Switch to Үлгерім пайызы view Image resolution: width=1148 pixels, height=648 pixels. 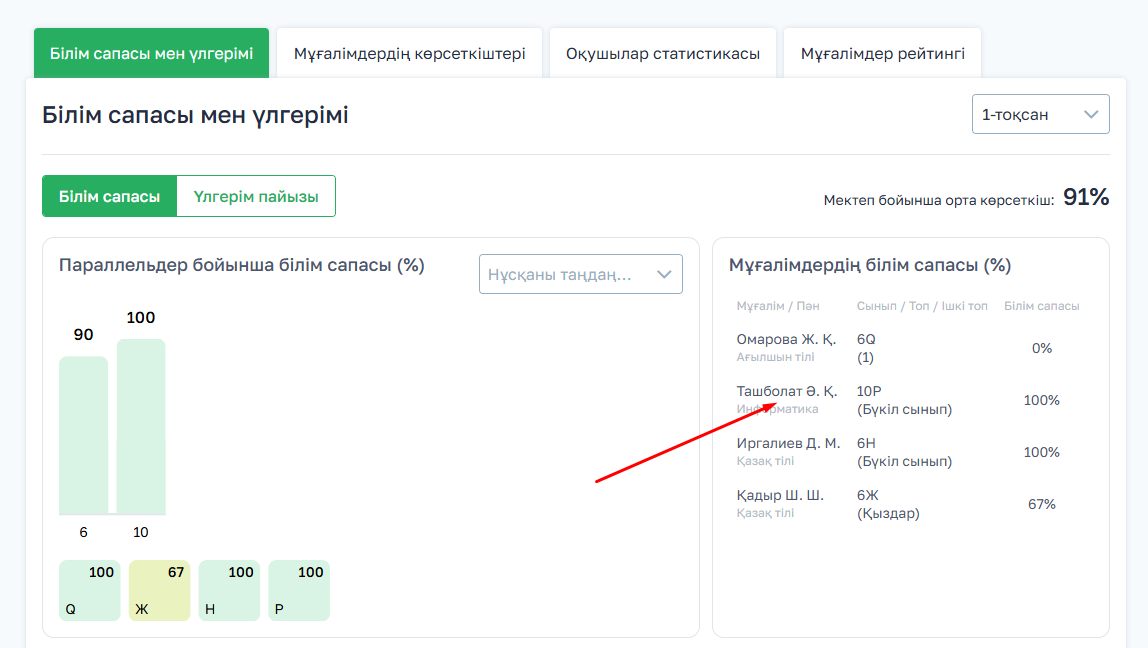coord(256,196)
